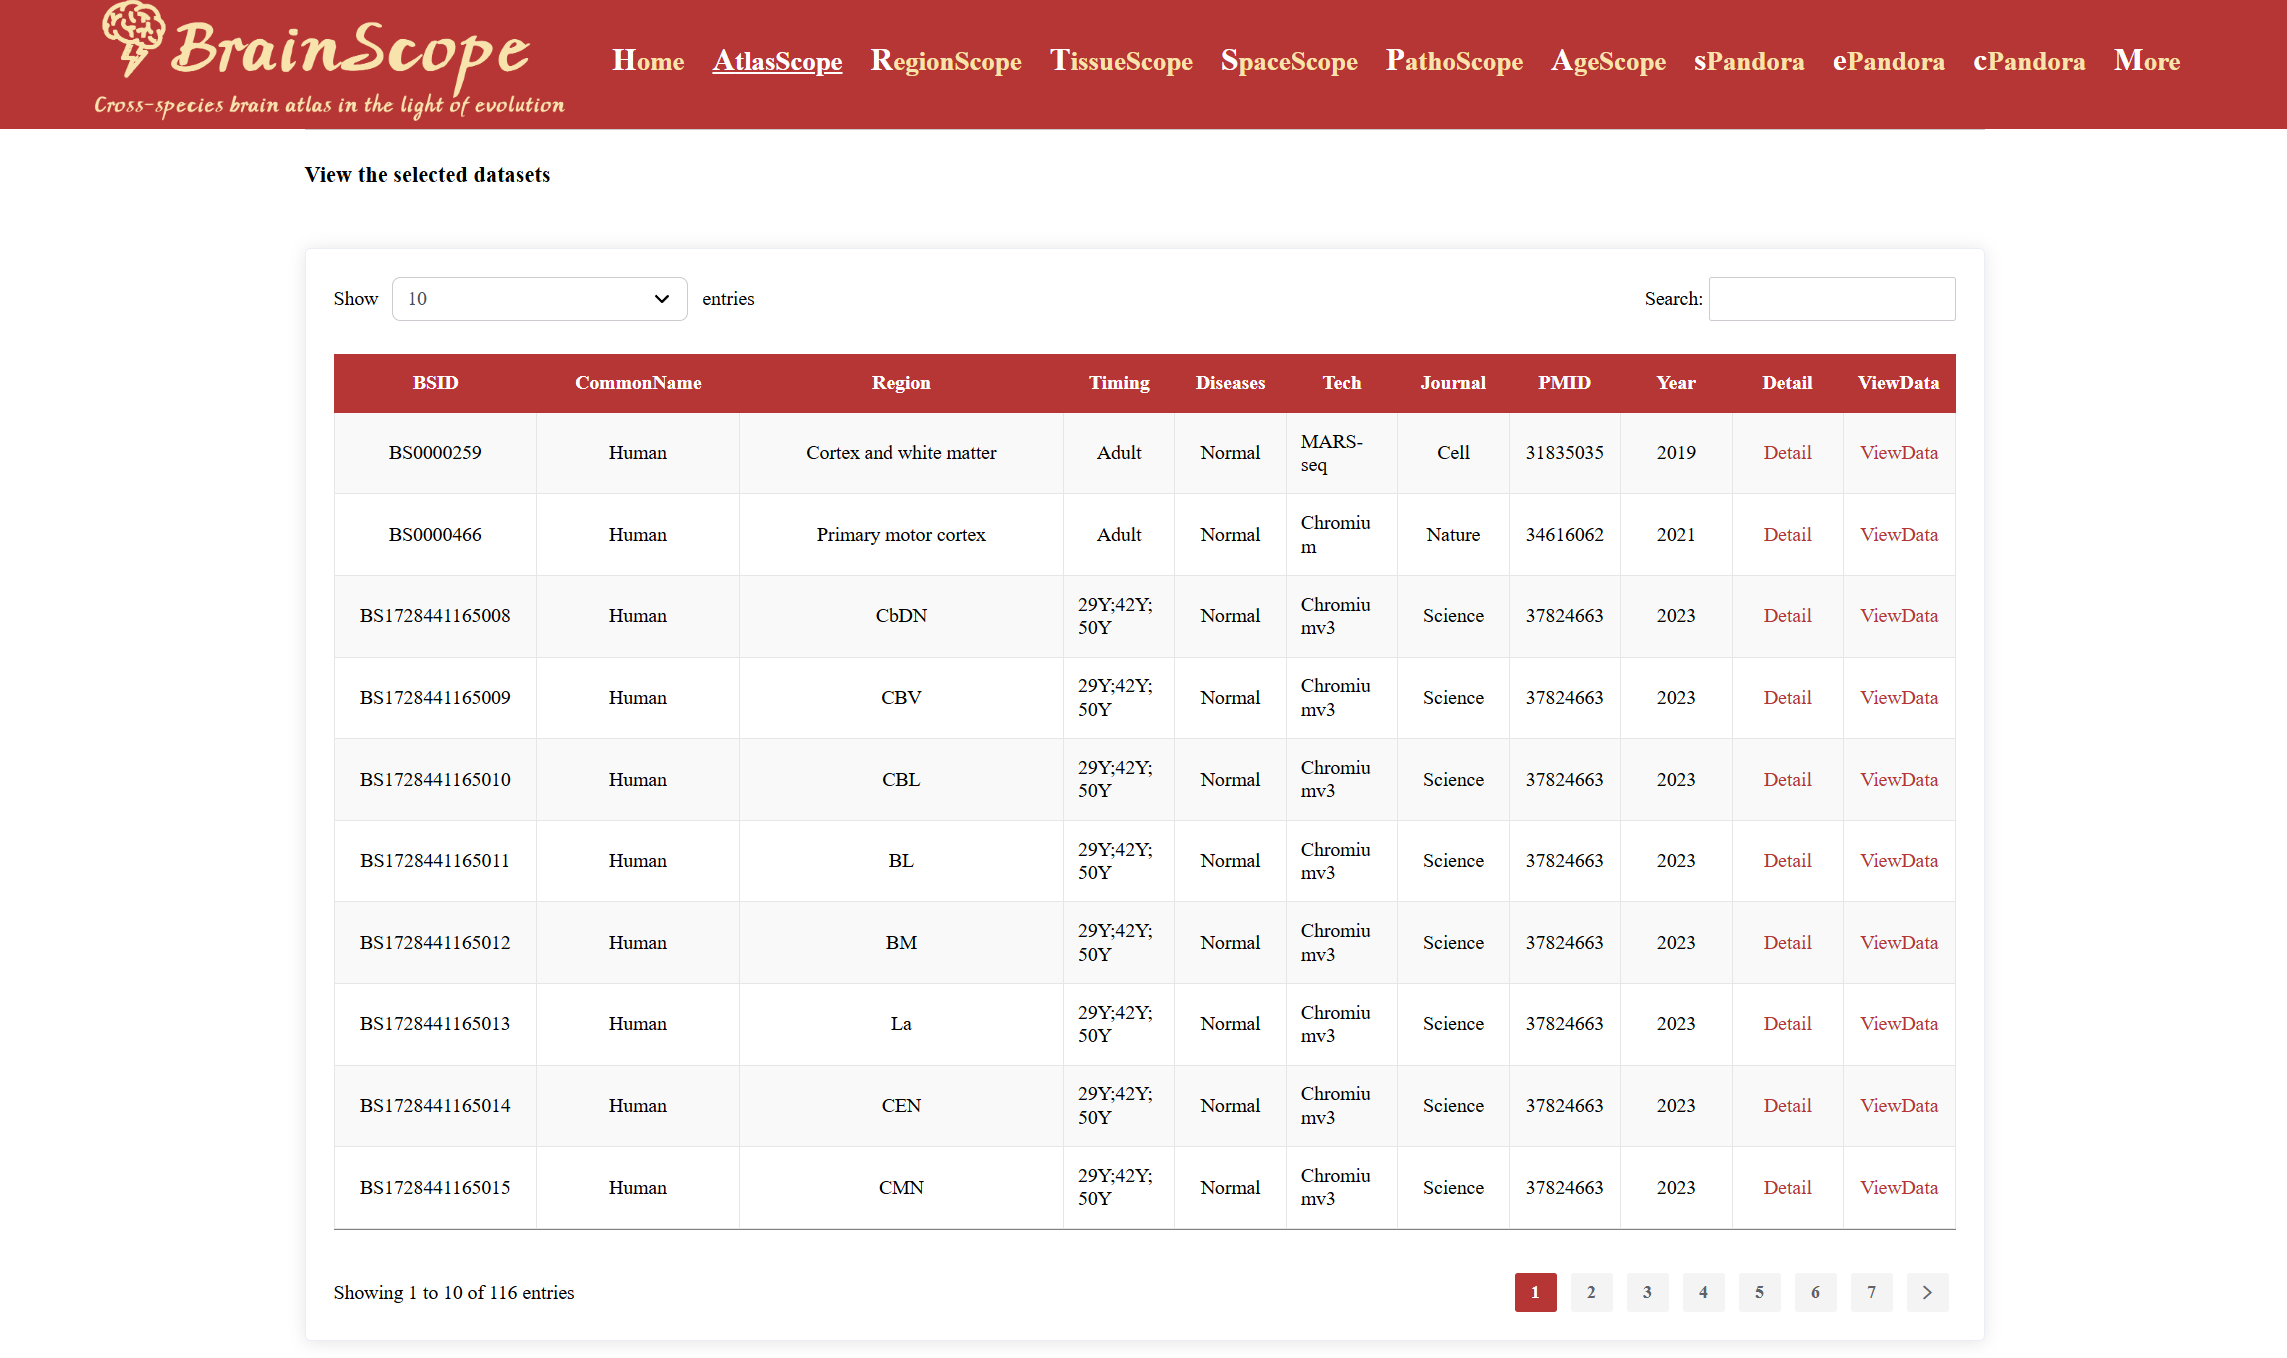Open Detail link for BS0000466
Screen dimensions: 2287x1358
click(x=1787, y=535)
